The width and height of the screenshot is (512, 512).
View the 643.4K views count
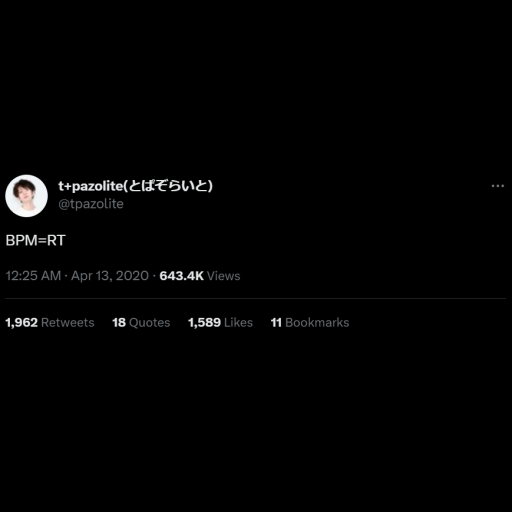pos(181,276)
